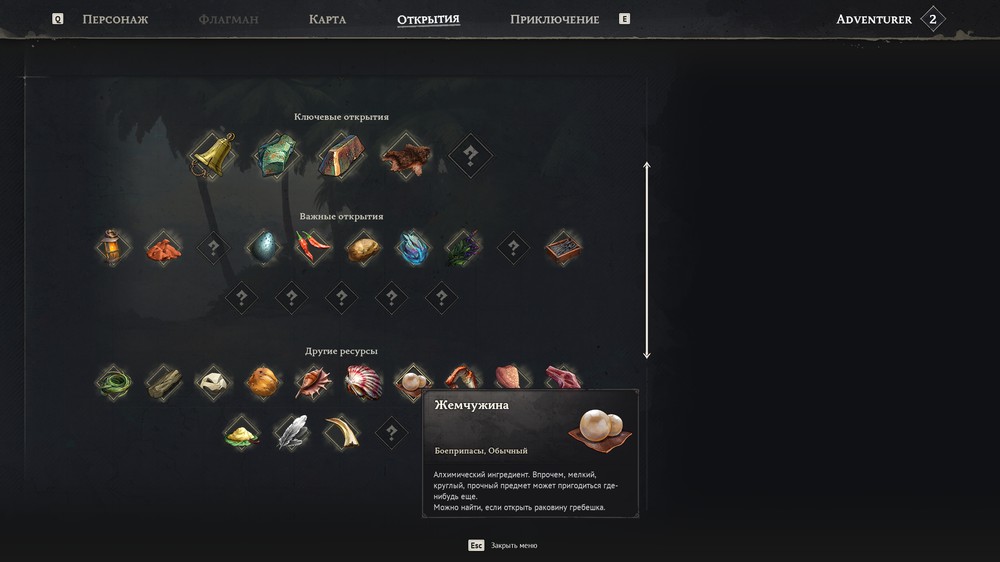This screenshot has width=1000, height=562.
Task: Click the locked key discovery question mark
Action: coord(471,155)
